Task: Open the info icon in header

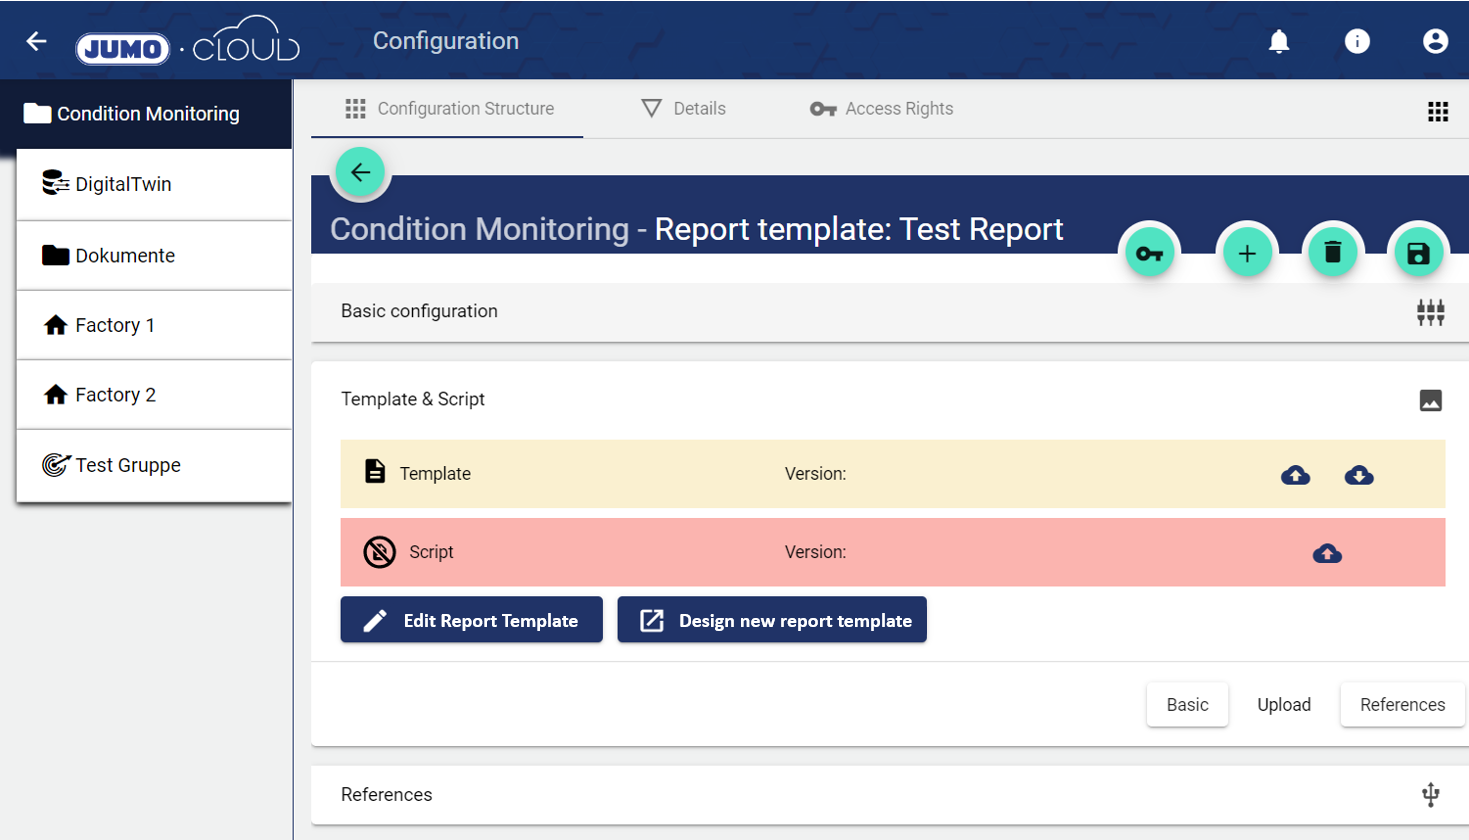Action: click(x=1357, y=41)
